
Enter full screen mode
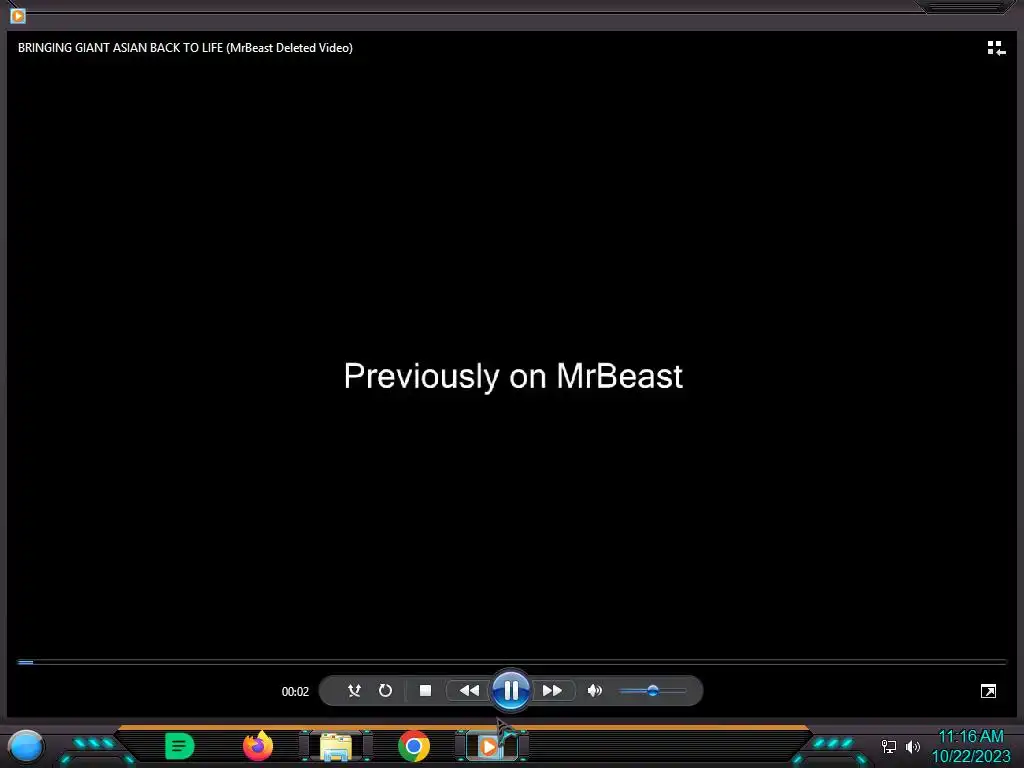[x=988, y=691]
